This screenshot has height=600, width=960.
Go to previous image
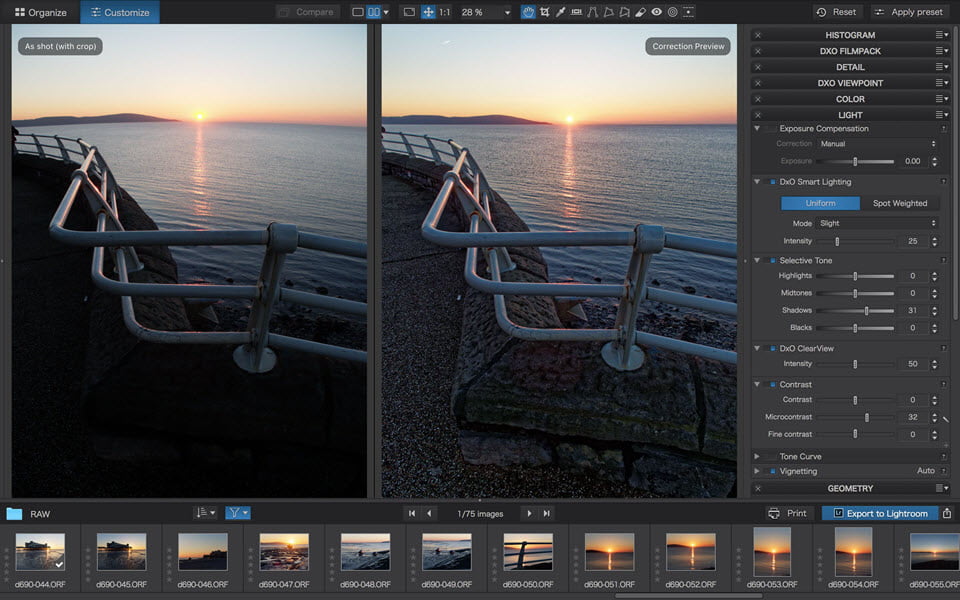click(429, 514)
